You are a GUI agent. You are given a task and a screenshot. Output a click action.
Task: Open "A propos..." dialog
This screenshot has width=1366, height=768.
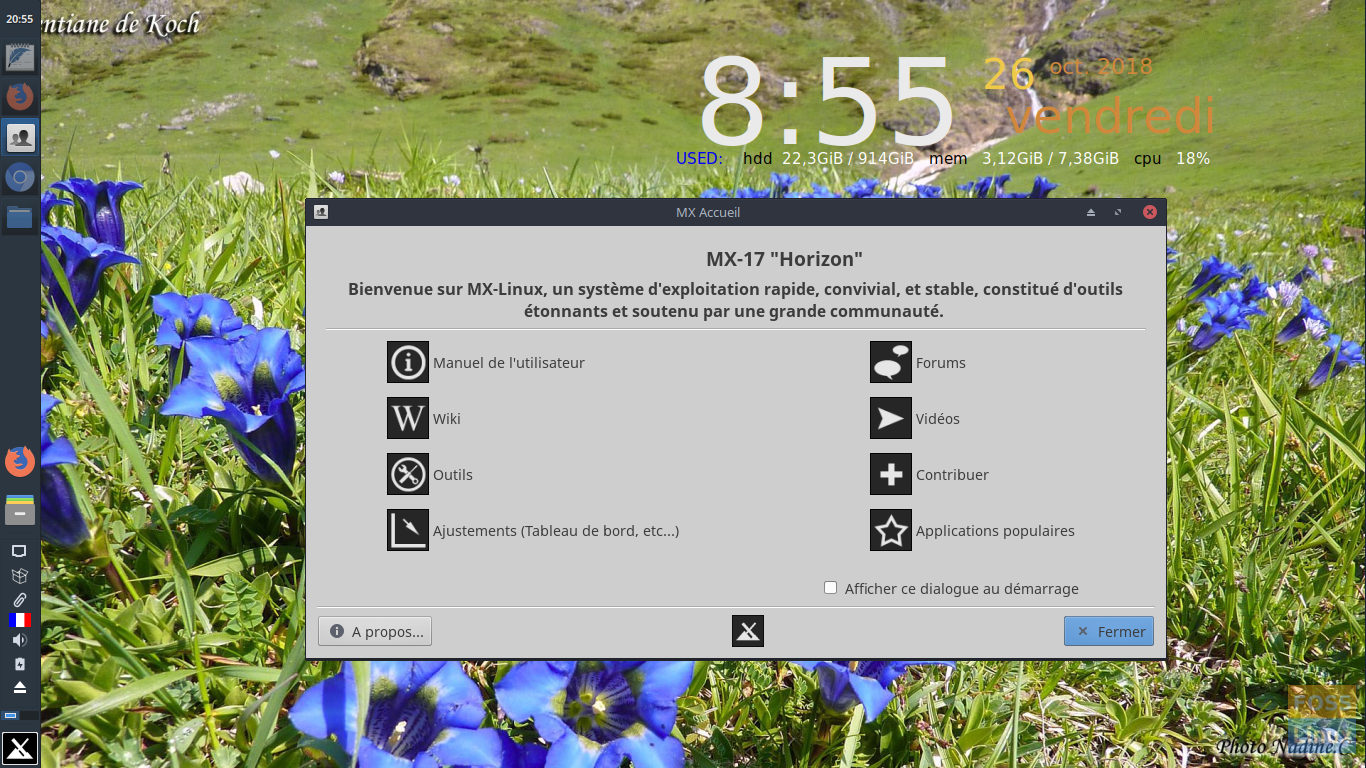tap(374, 631)
